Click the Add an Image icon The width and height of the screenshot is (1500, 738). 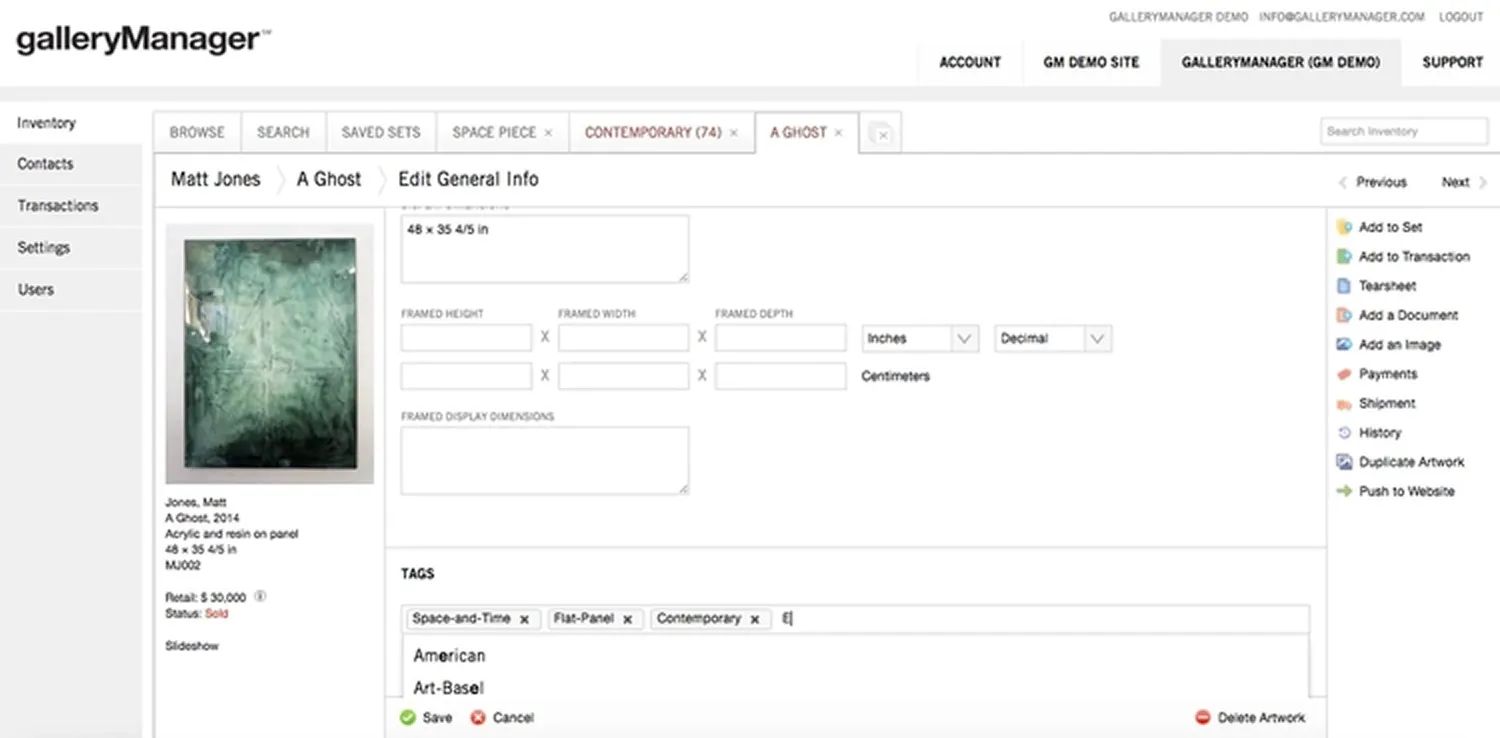(1344, 344)
